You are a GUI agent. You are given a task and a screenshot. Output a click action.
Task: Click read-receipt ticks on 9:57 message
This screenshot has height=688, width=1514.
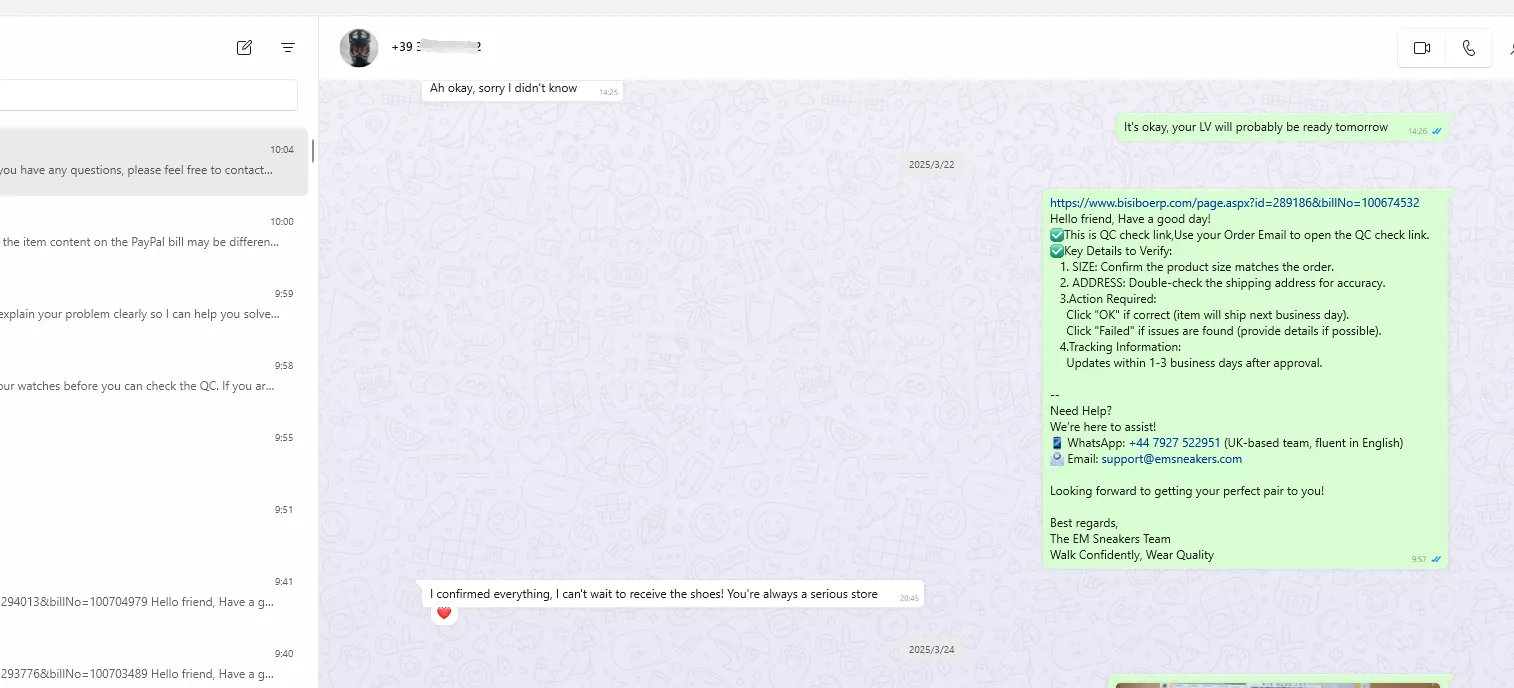[1436, 559]
